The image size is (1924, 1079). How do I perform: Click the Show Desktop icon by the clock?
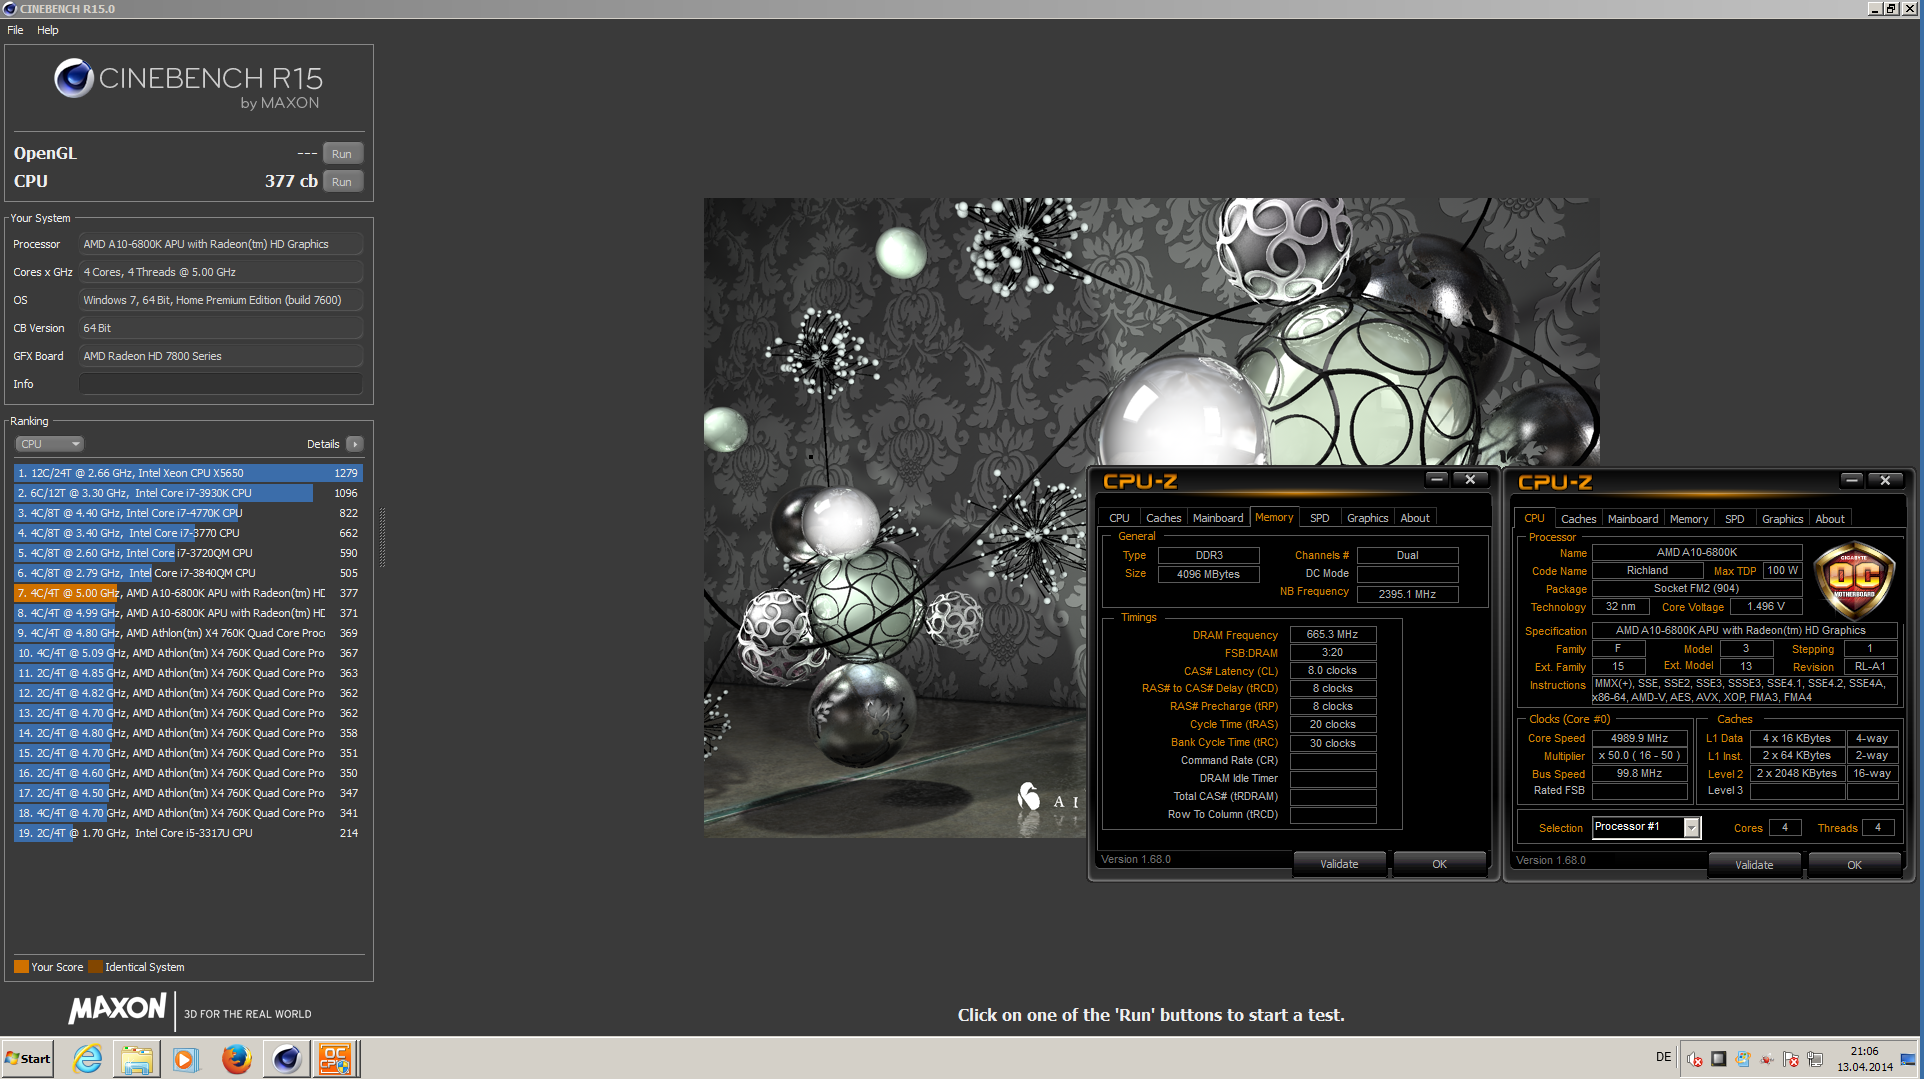point(1908,1059)
